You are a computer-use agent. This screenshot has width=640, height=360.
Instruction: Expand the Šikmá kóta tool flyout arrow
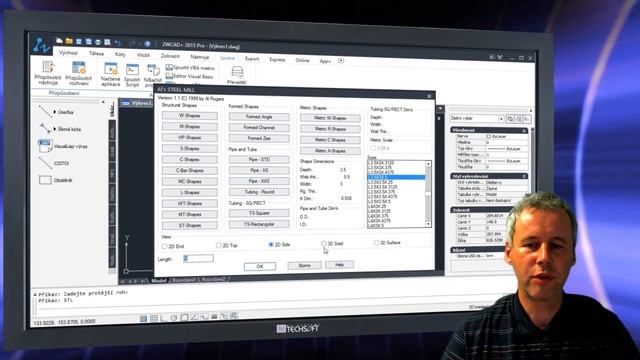(x=55, y=129)
